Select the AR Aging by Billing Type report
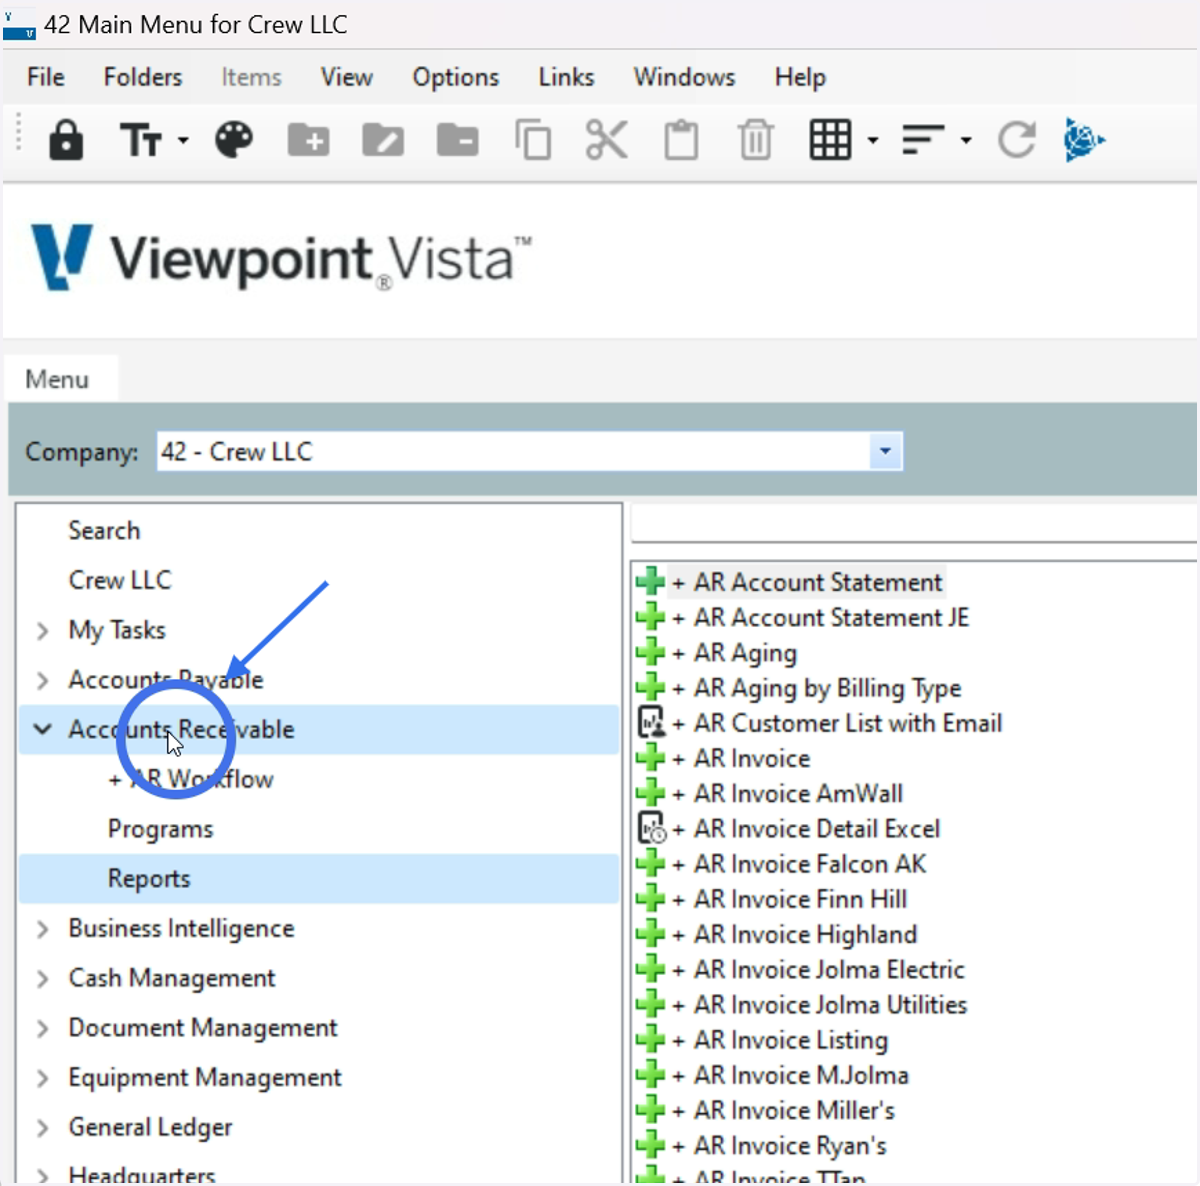The image size is (1200, 1186). coord(827,688)
